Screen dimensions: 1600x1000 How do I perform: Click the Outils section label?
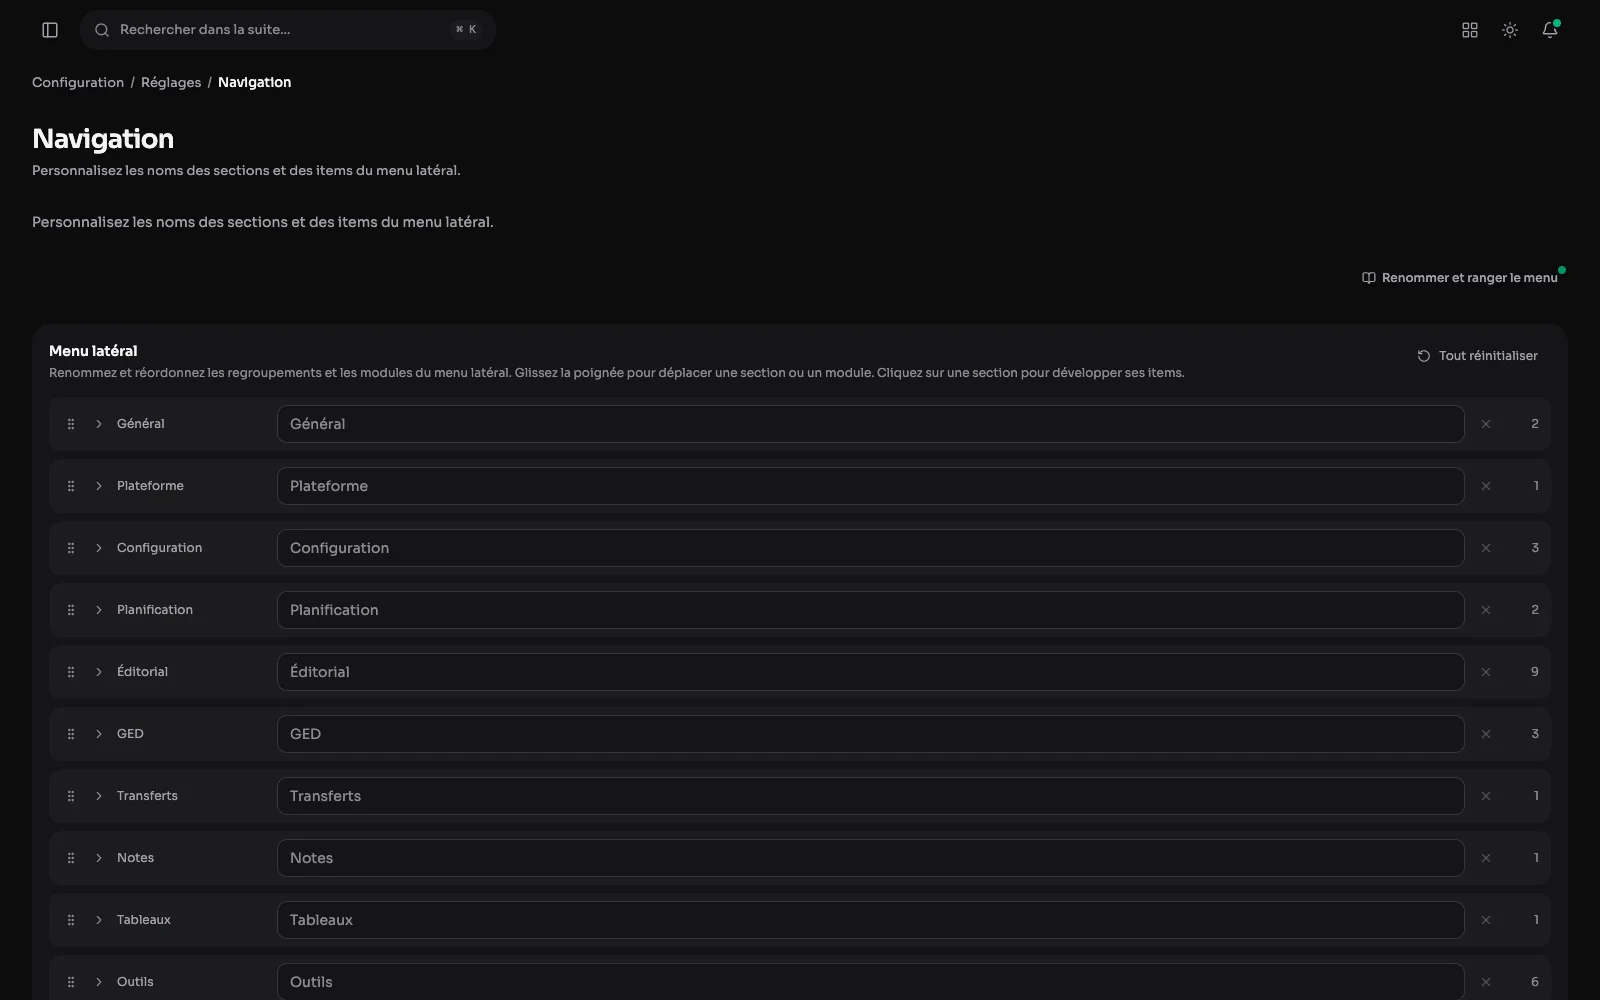(135, 982)
